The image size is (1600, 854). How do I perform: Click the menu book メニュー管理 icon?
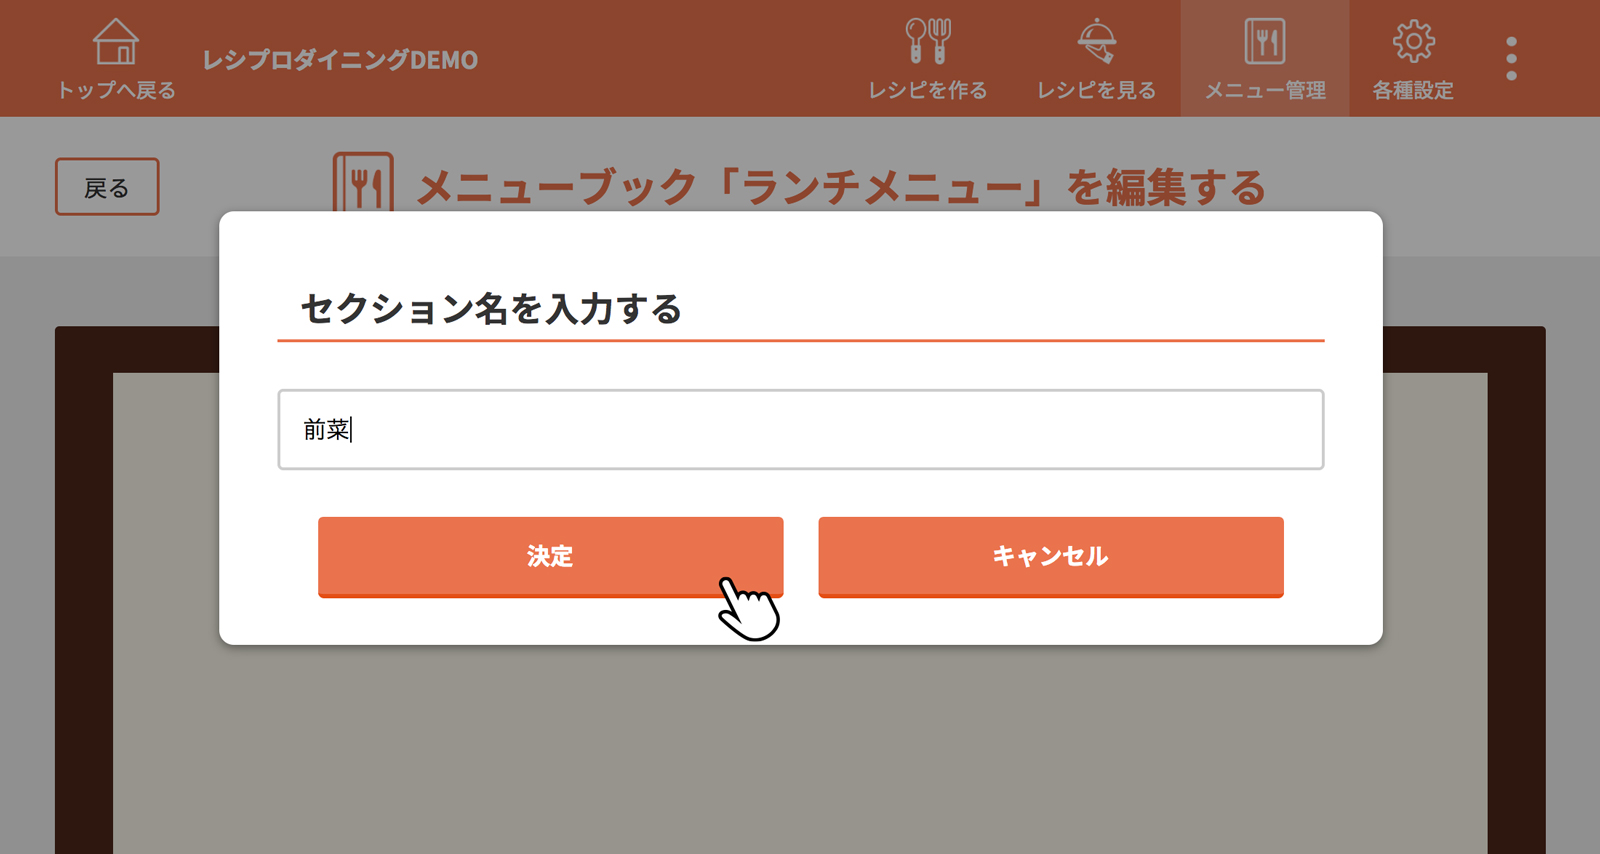(x=1265, y=42)
